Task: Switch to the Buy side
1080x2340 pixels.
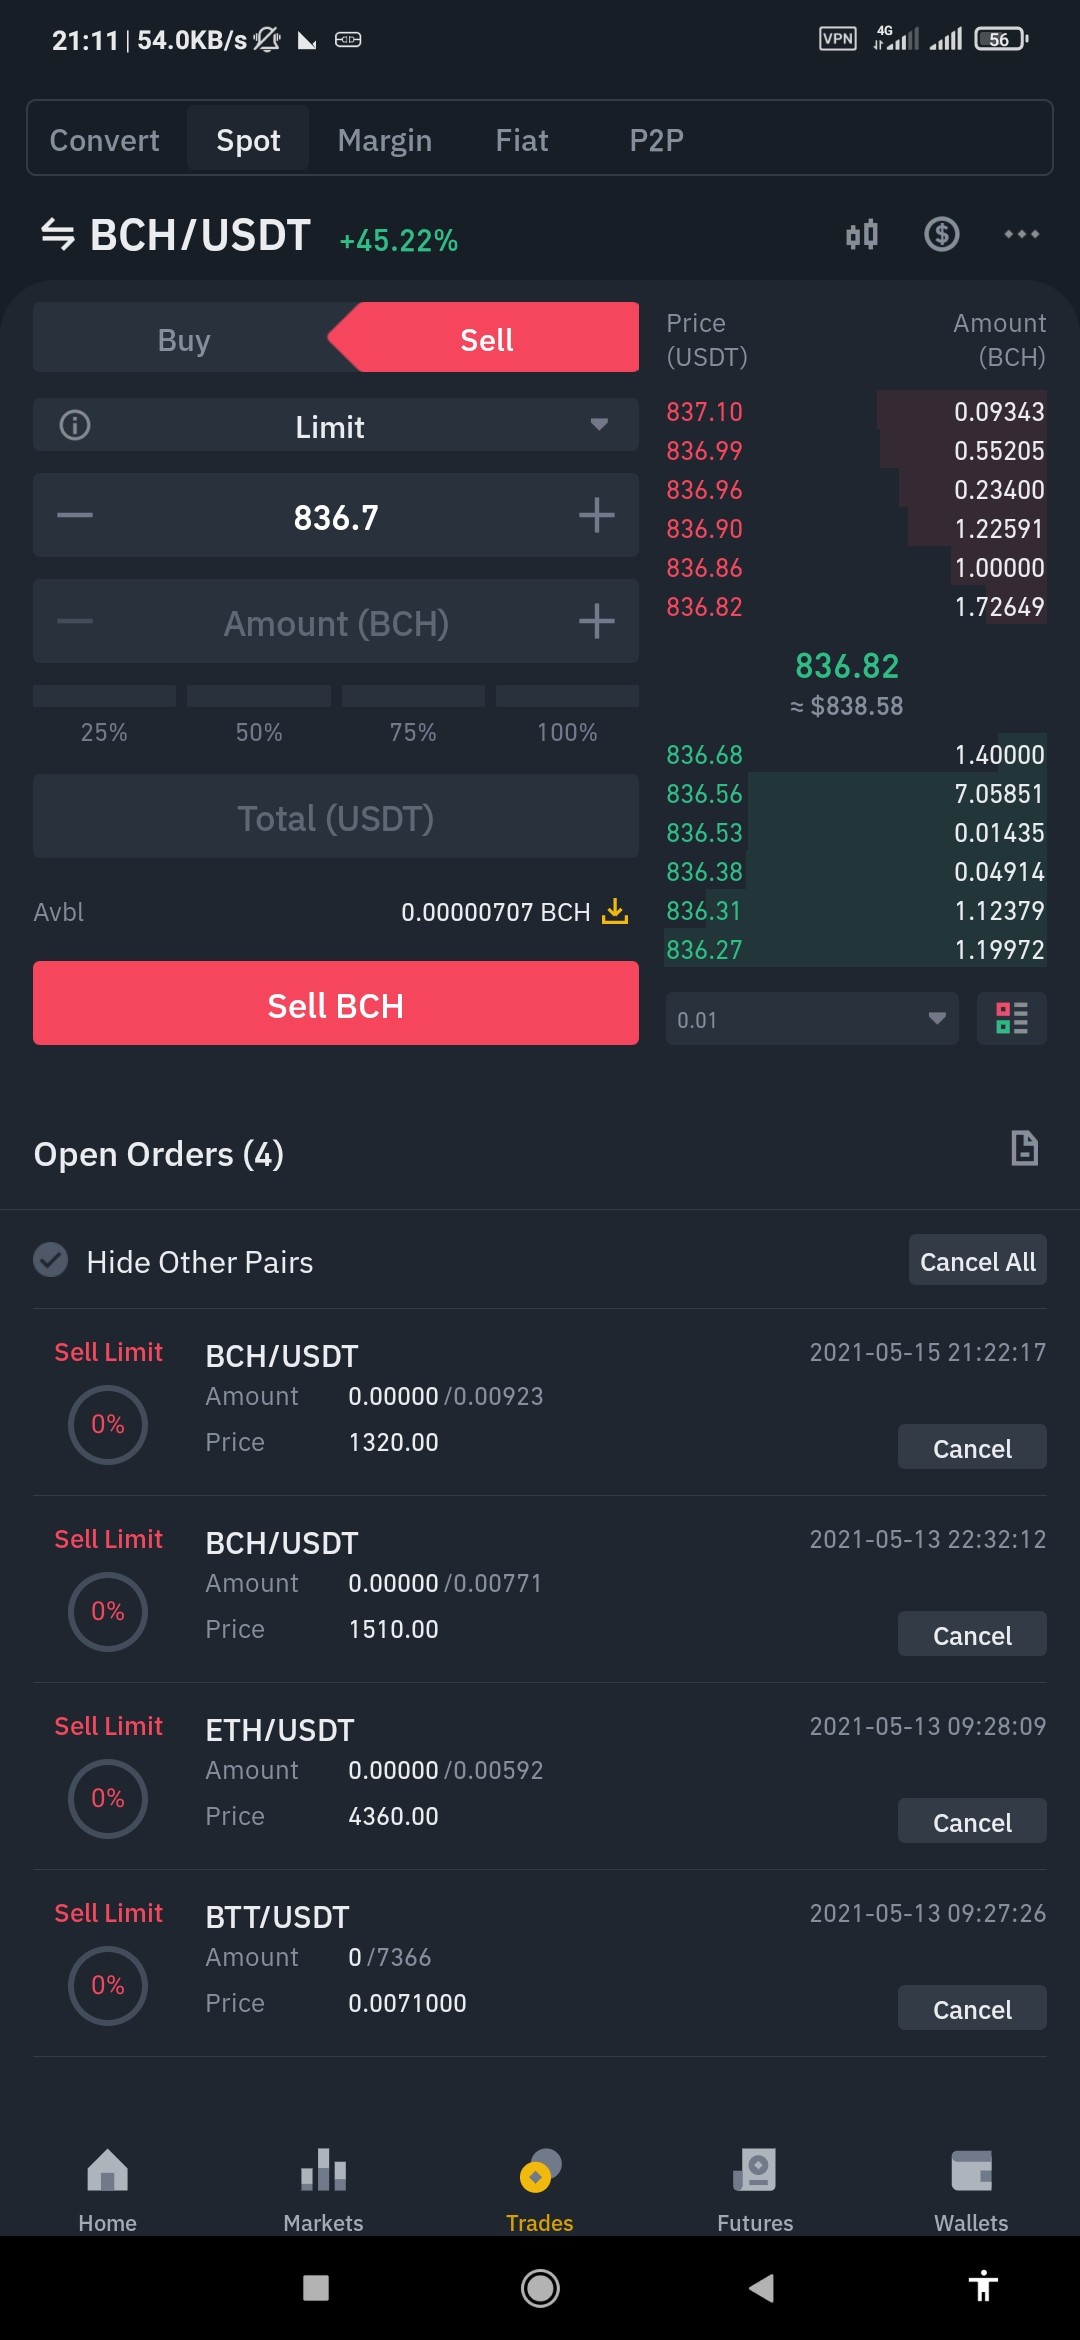Action: point(183,340)
